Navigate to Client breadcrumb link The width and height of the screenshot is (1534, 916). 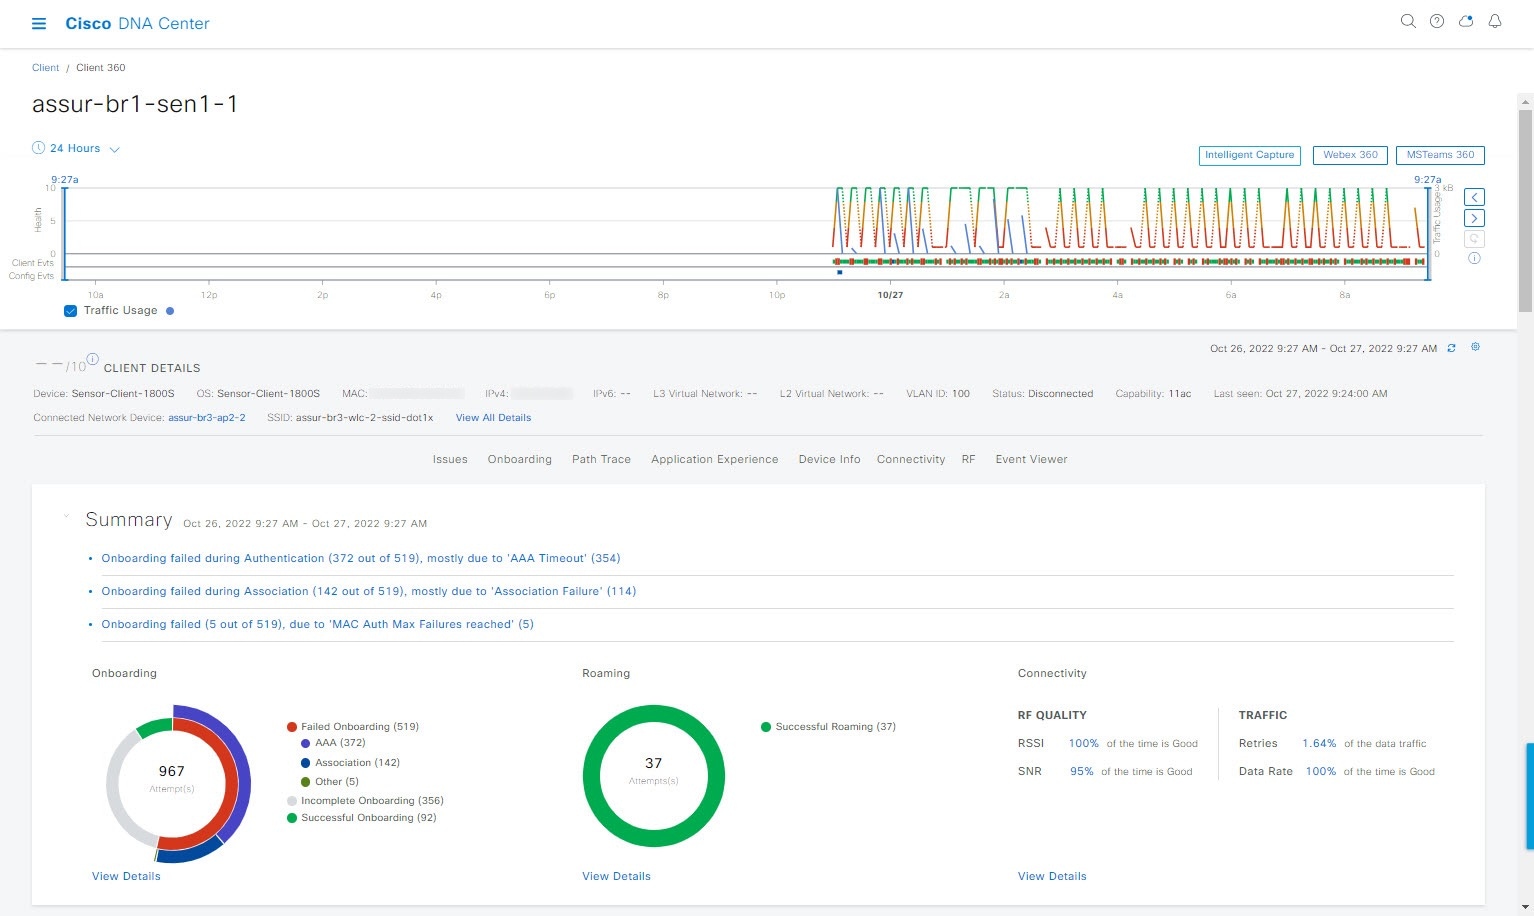[x=46, y=68]
